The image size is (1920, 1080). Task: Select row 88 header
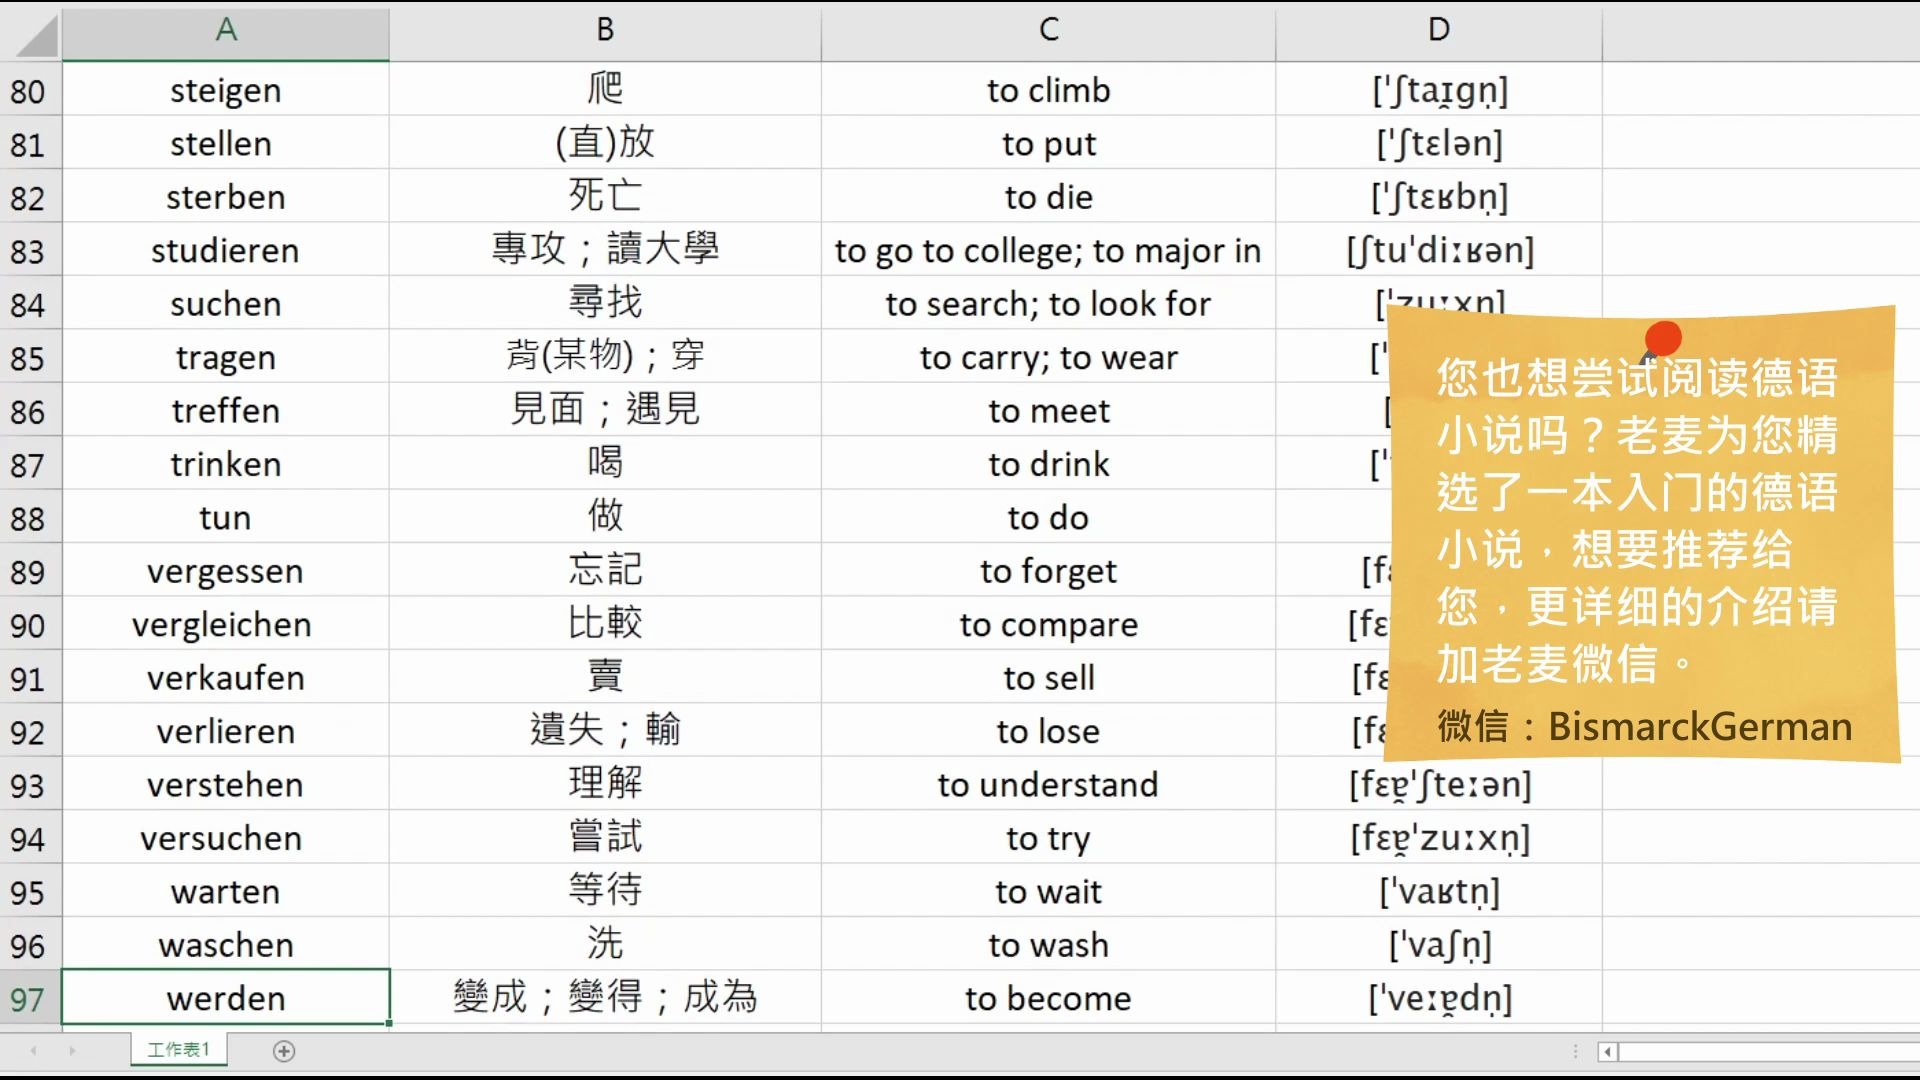pos(30,518)
